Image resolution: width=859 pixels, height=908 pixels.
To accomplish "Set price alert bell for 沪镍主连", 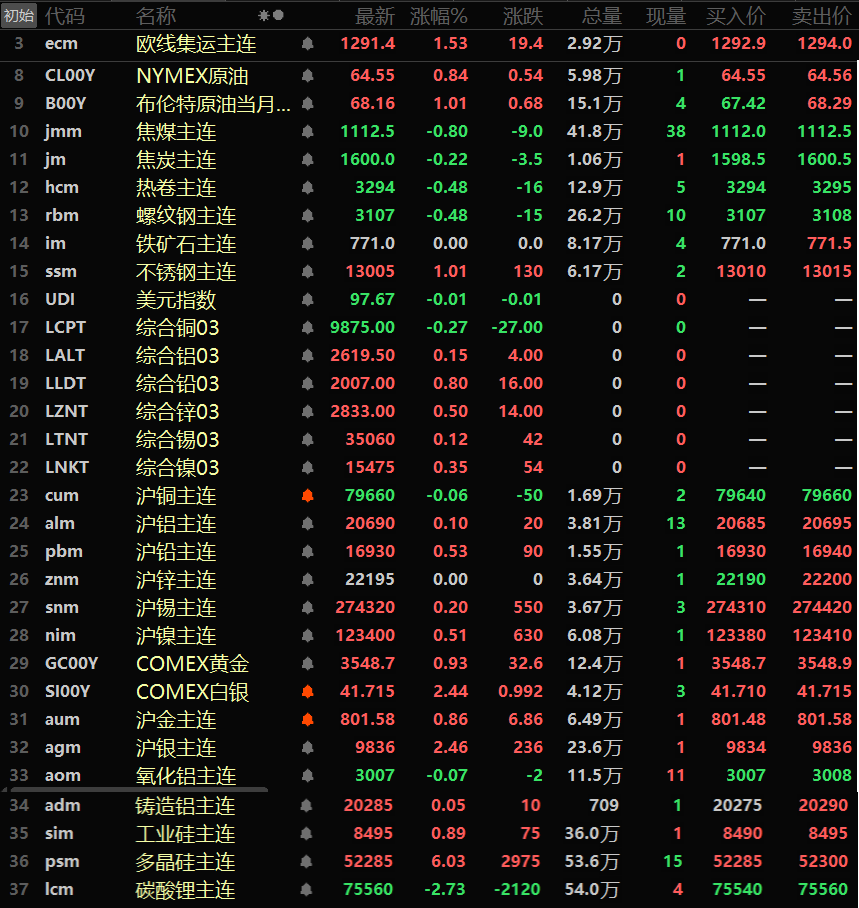I will coord(307,636).
